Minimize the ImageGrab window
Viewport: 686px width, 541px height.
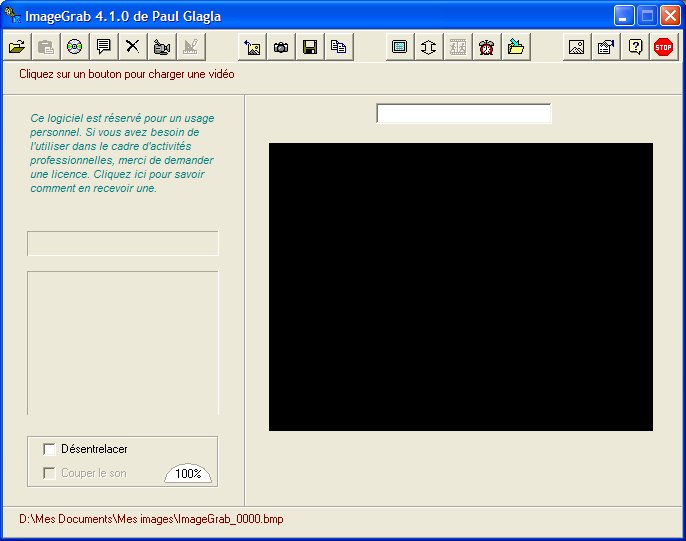[x=624, y=16]
